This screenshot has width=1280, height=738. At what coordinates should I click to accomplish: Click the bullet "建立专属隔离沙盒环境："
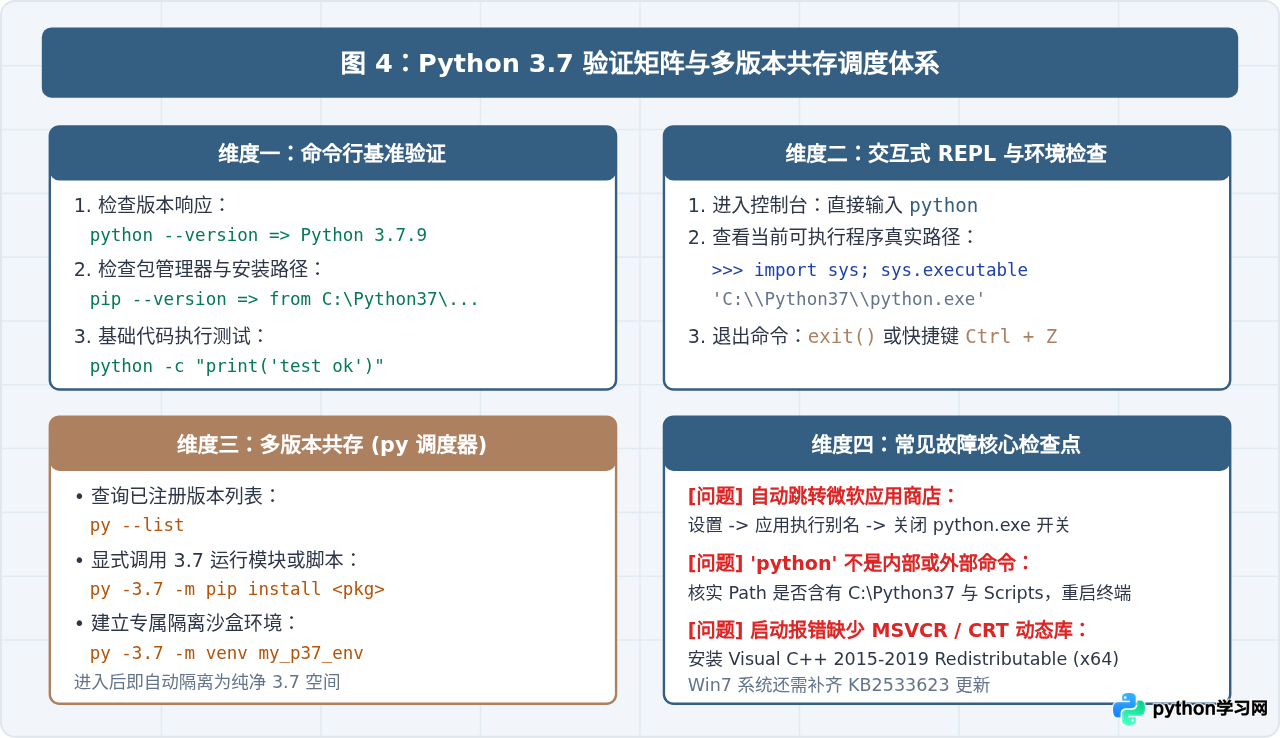187,624
